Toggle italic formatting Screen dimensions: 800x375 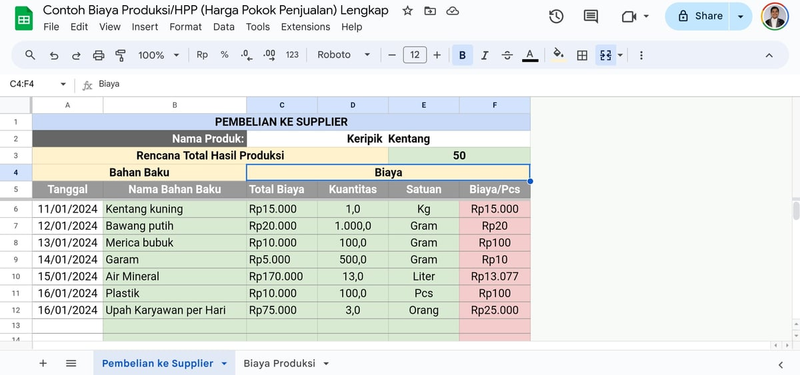pos(485,55)
